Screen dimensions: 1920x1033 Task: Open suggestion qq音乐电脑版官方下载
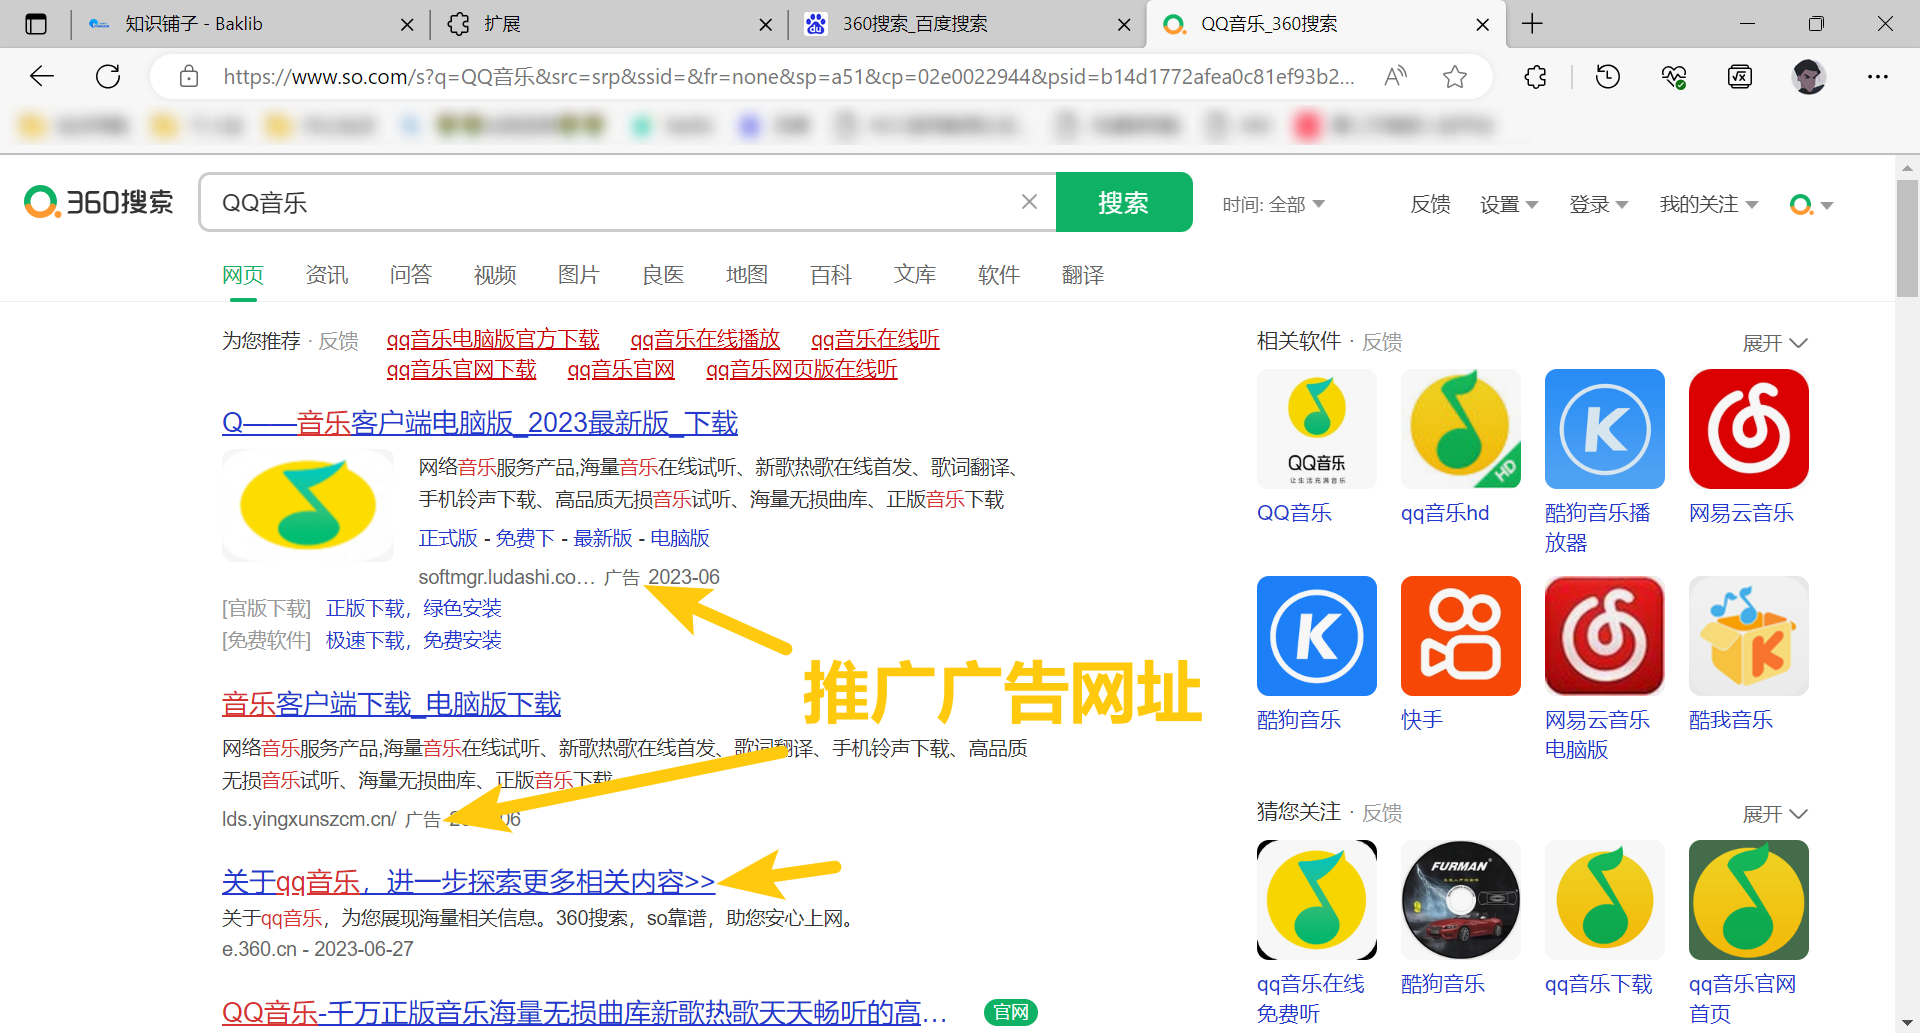click(x=493, y=339)
